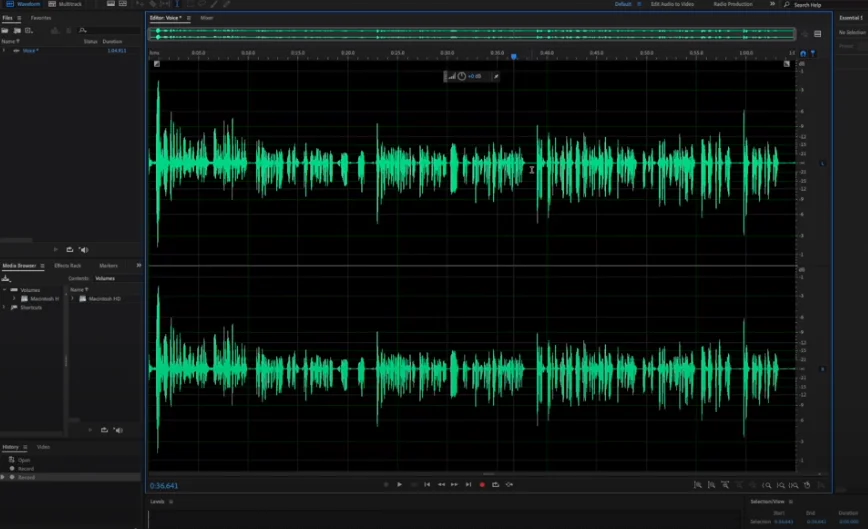868x529 pixels.
Task: Select the Time Selection tool in toolbar
Action: 177,4
